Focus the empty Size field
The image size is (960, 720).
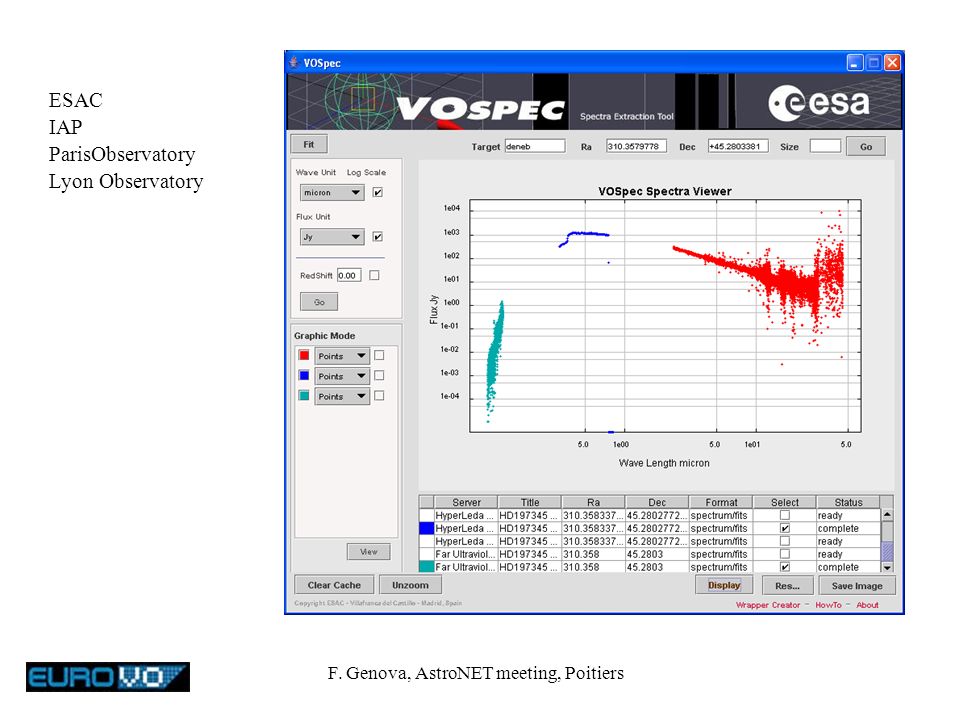coord(825,146)
